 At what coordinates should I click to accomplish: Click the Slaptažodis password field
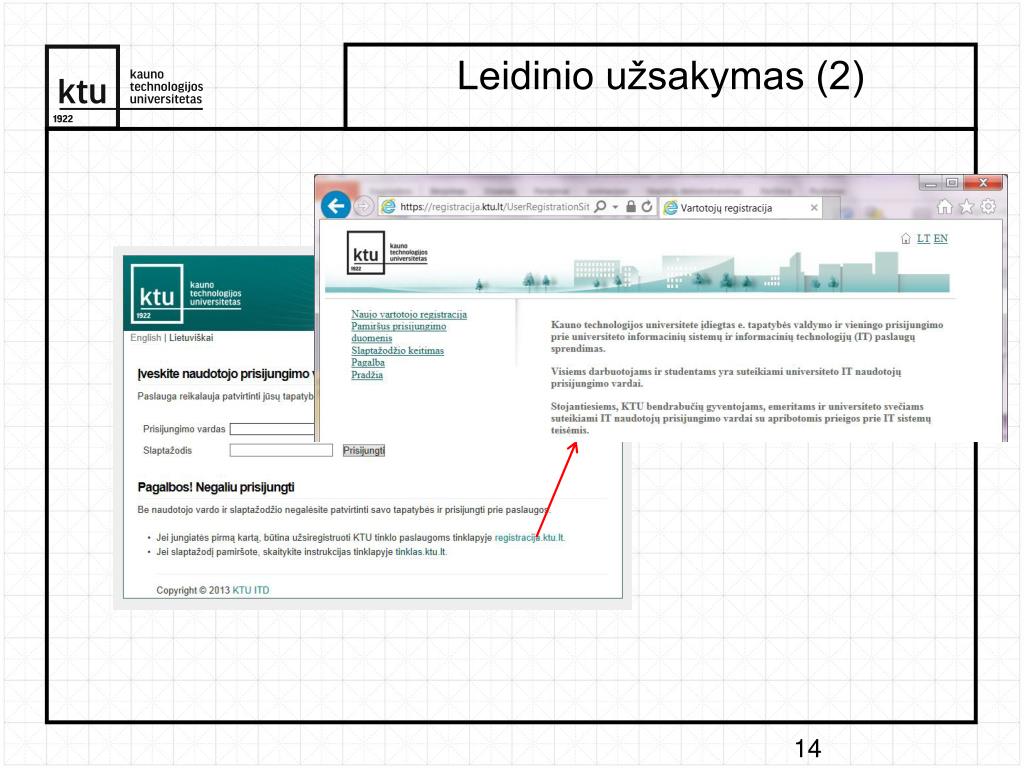tap(281, 450)
